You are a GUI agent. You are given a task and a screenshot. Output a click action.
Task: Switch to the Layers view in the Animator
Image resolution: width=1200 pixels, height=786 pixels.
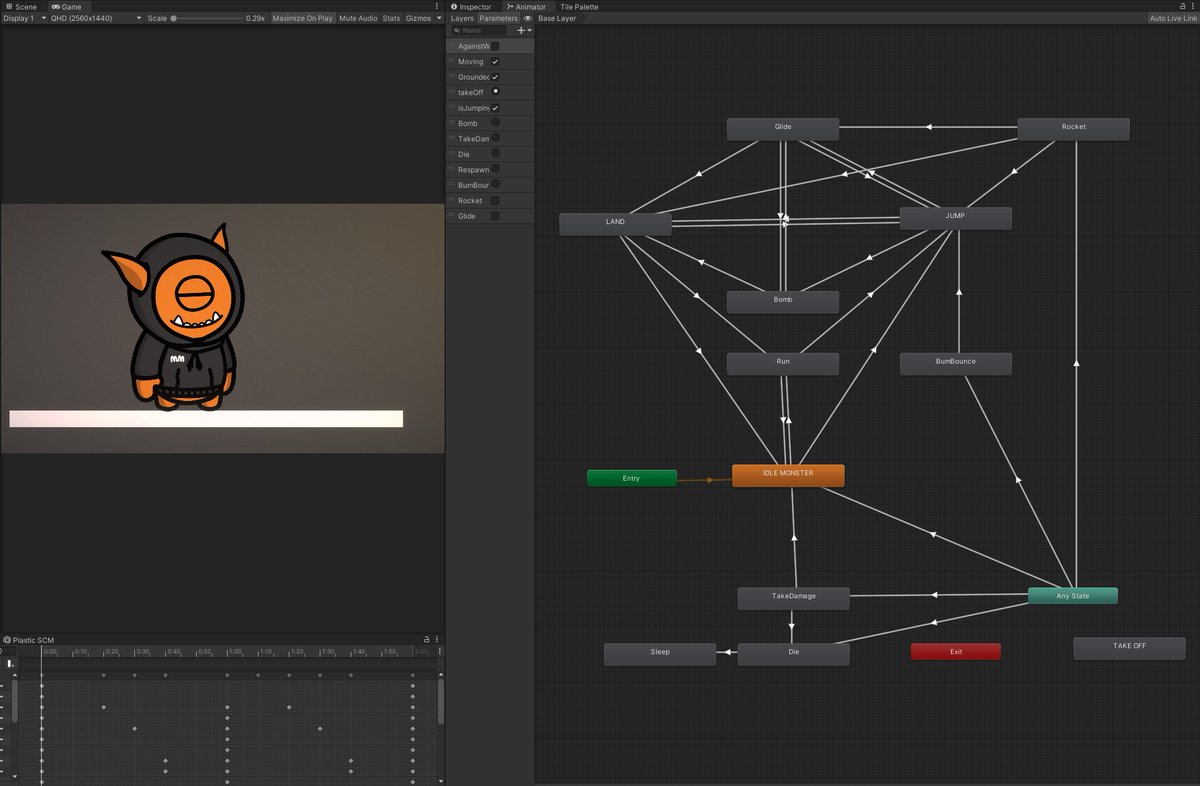461,18
